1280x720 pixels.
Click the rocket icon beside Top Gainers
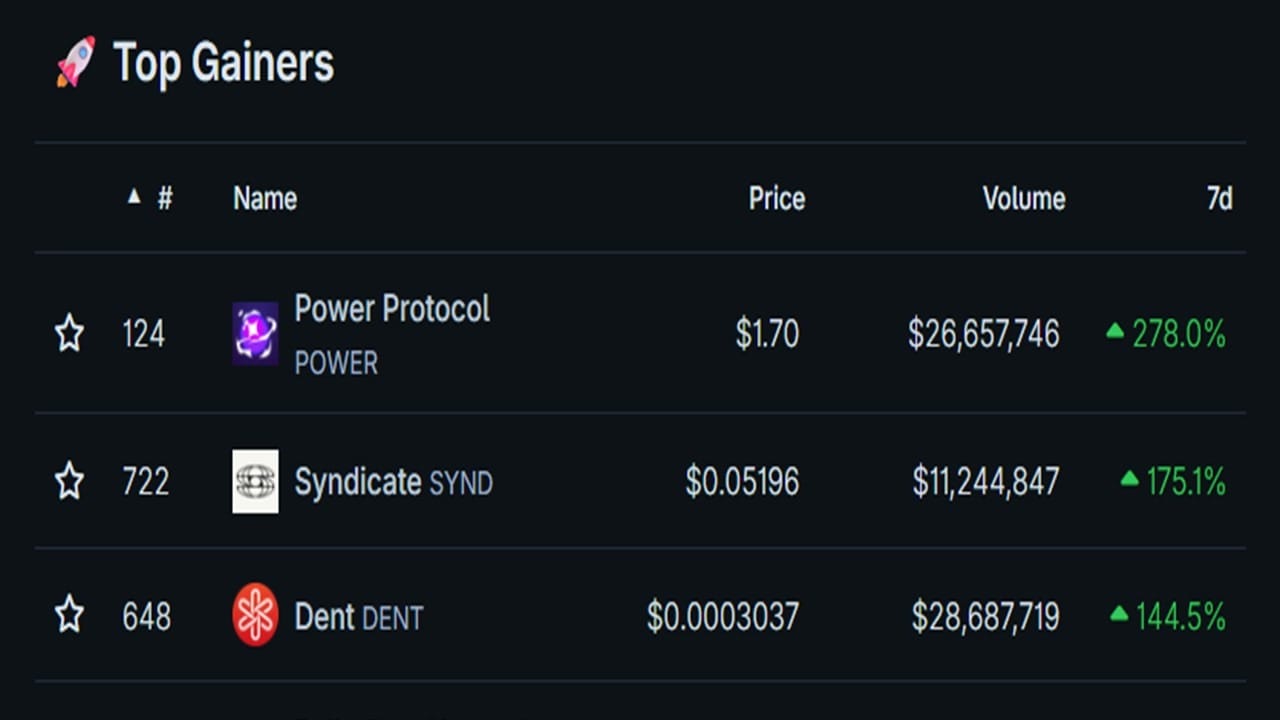[76, 61]
